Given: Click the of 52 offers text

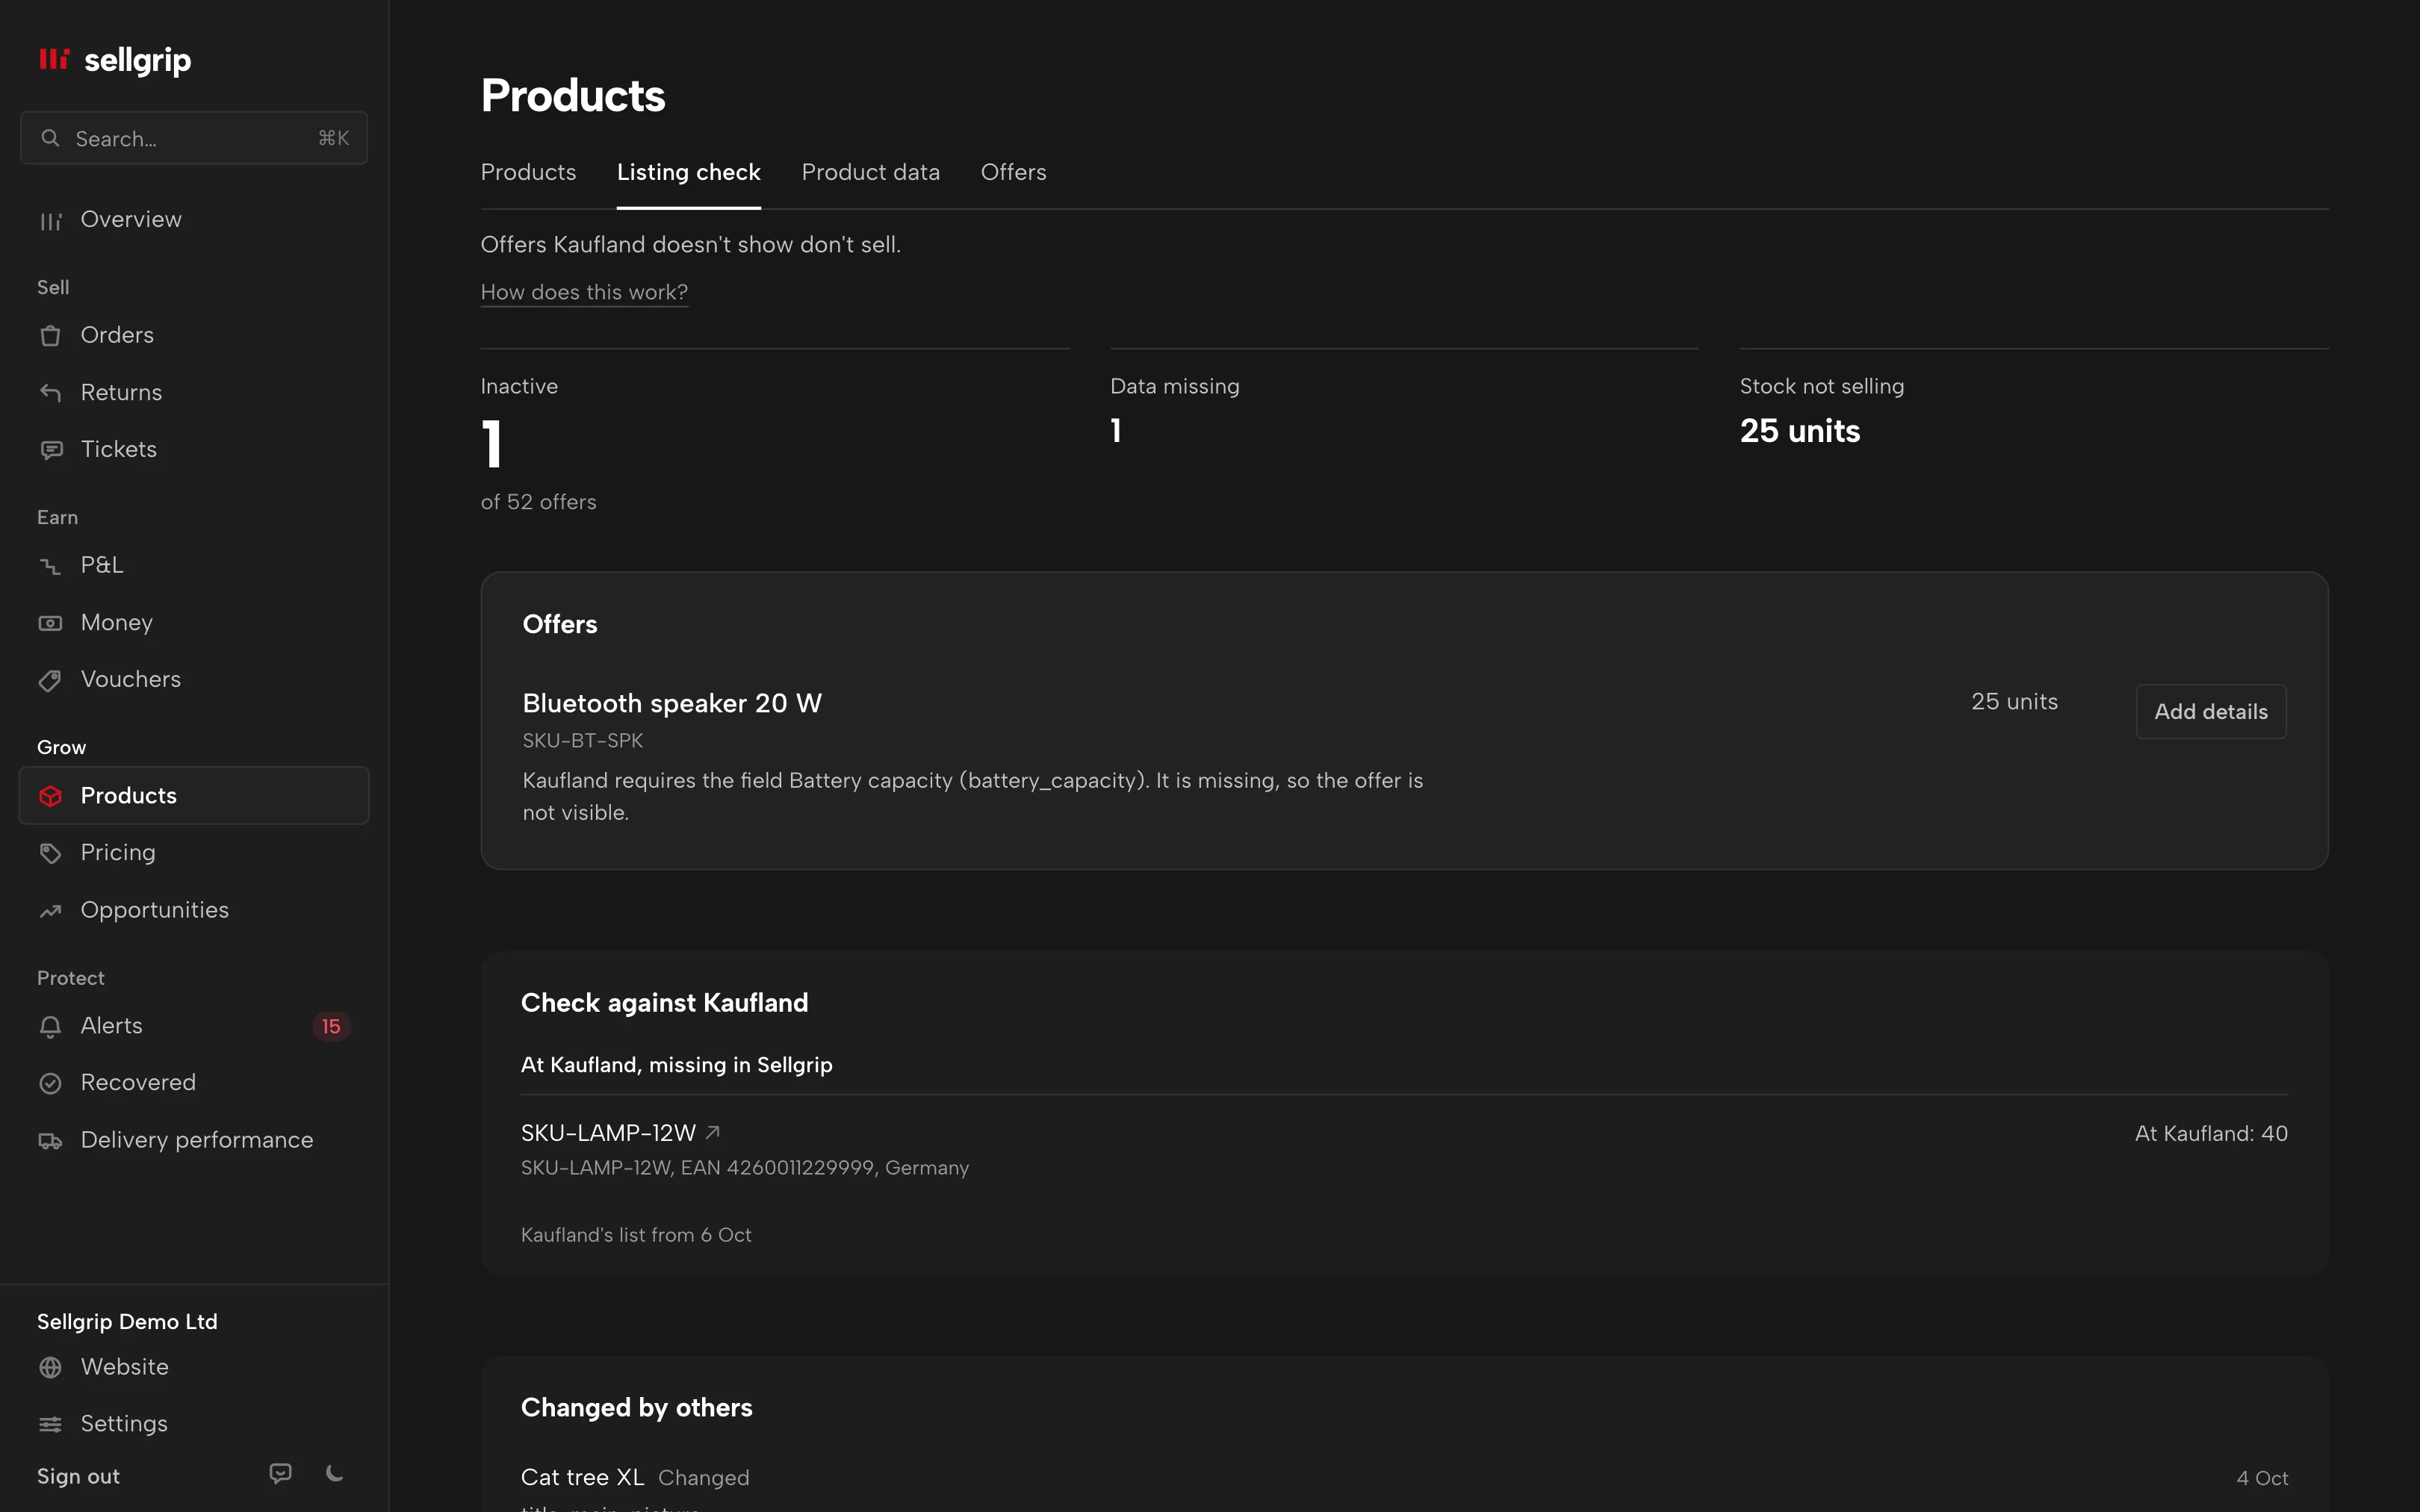Looking at the screenshot, I should (x=538, y=502).
